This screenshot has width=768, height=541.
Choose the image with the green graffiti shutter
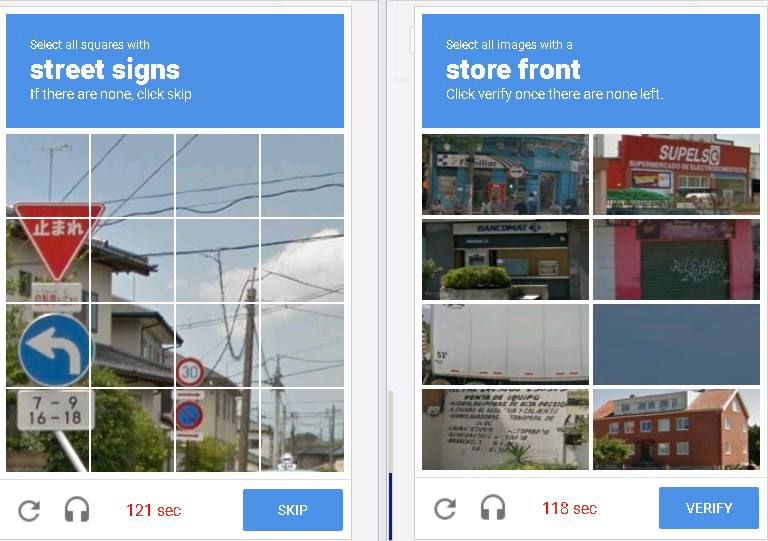point(676,259)
